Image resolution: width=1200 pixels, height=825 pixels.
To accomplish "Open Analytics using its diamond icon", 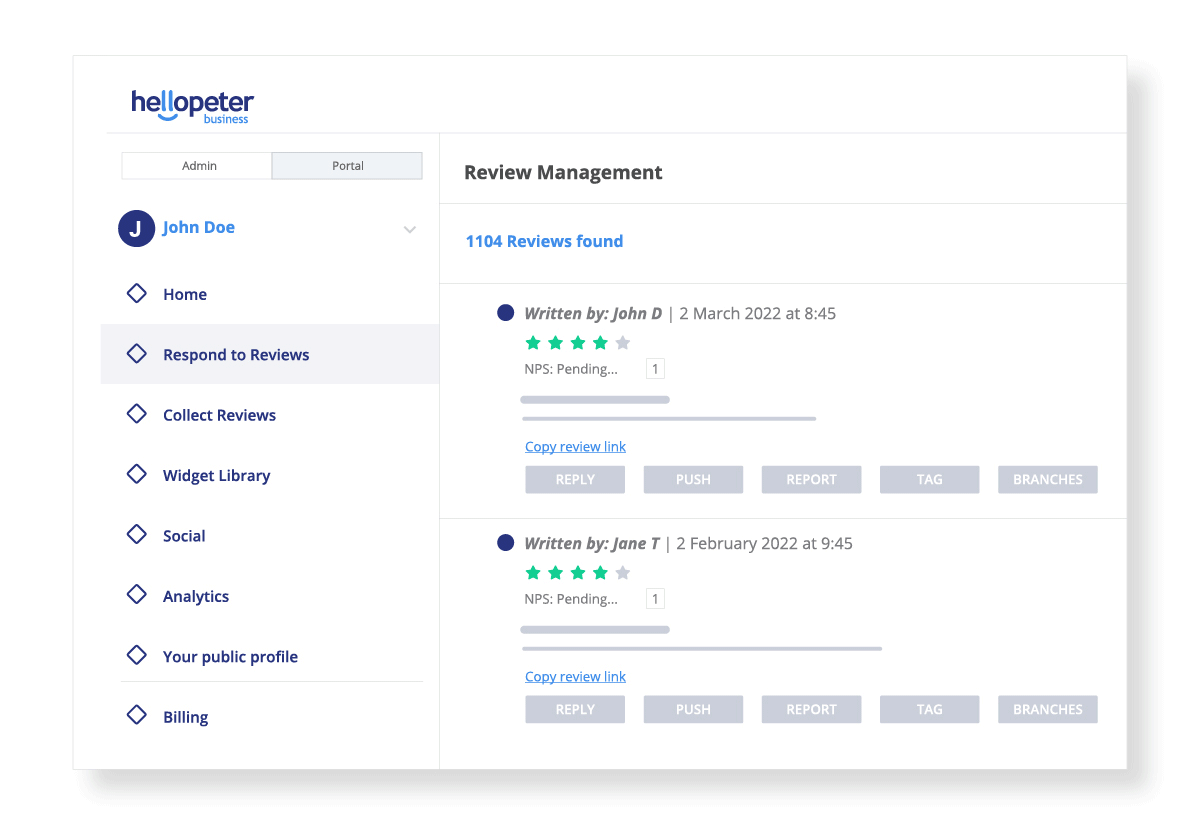I will 137,595.
